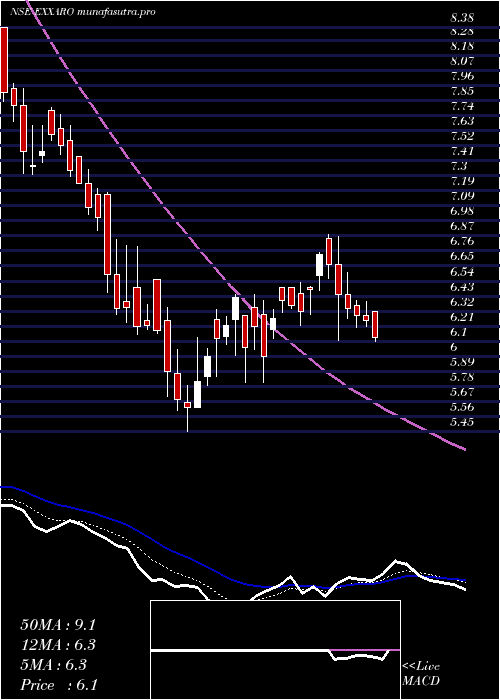Screen dimensions: 500x700
Task: Click the 5.67 price axis label
Action: tap(462, 392)
